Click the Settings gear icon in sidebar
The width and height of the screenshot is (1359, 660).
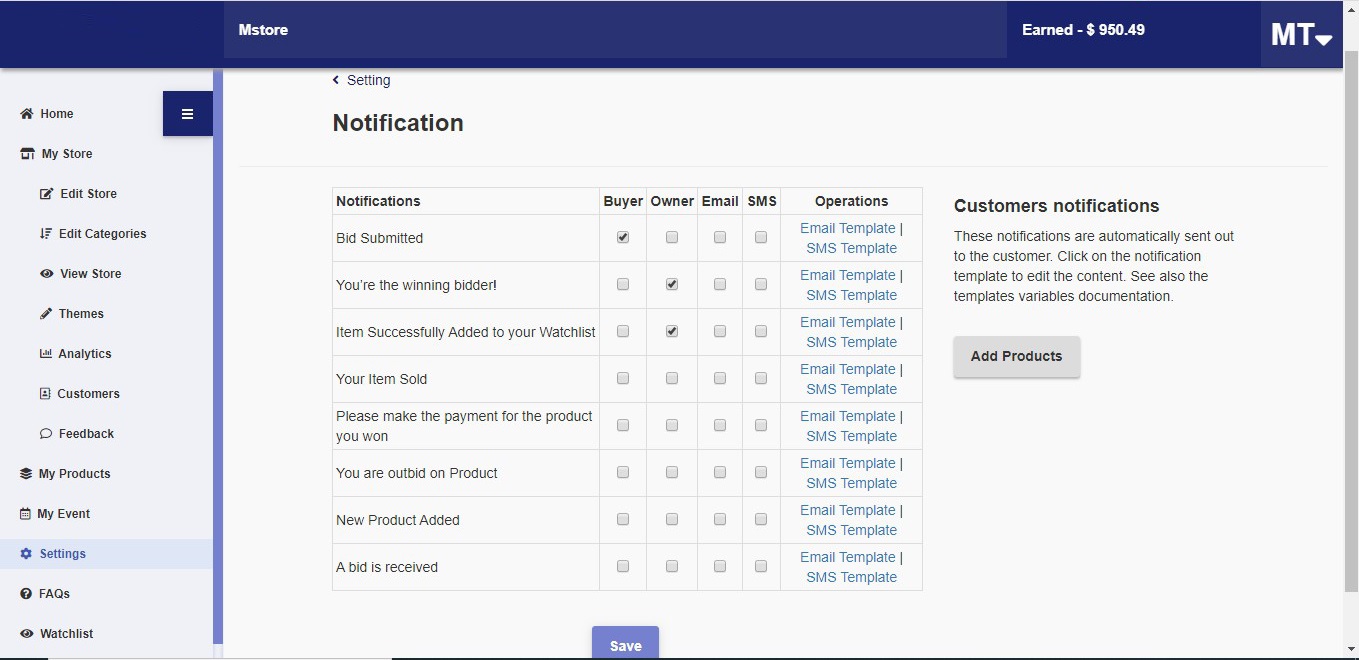click(x=27, y=554)
